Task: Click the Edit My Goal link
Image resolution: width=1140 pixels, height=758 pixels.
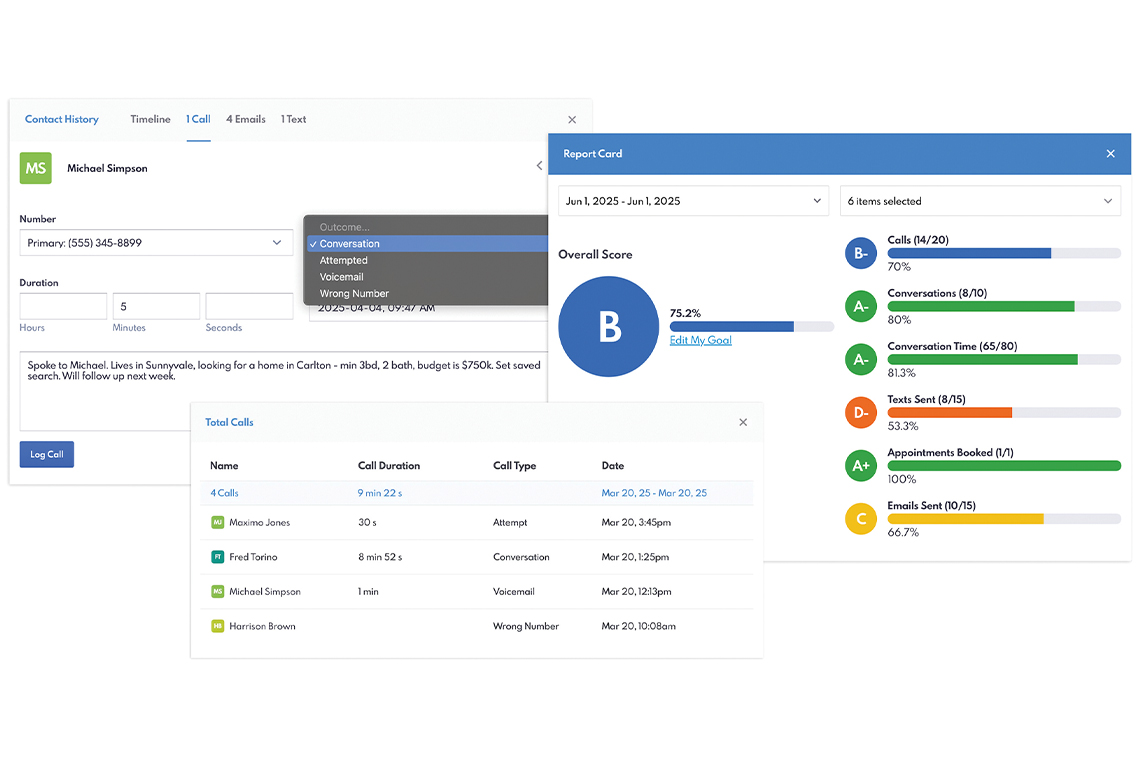Action: [700, 340]
